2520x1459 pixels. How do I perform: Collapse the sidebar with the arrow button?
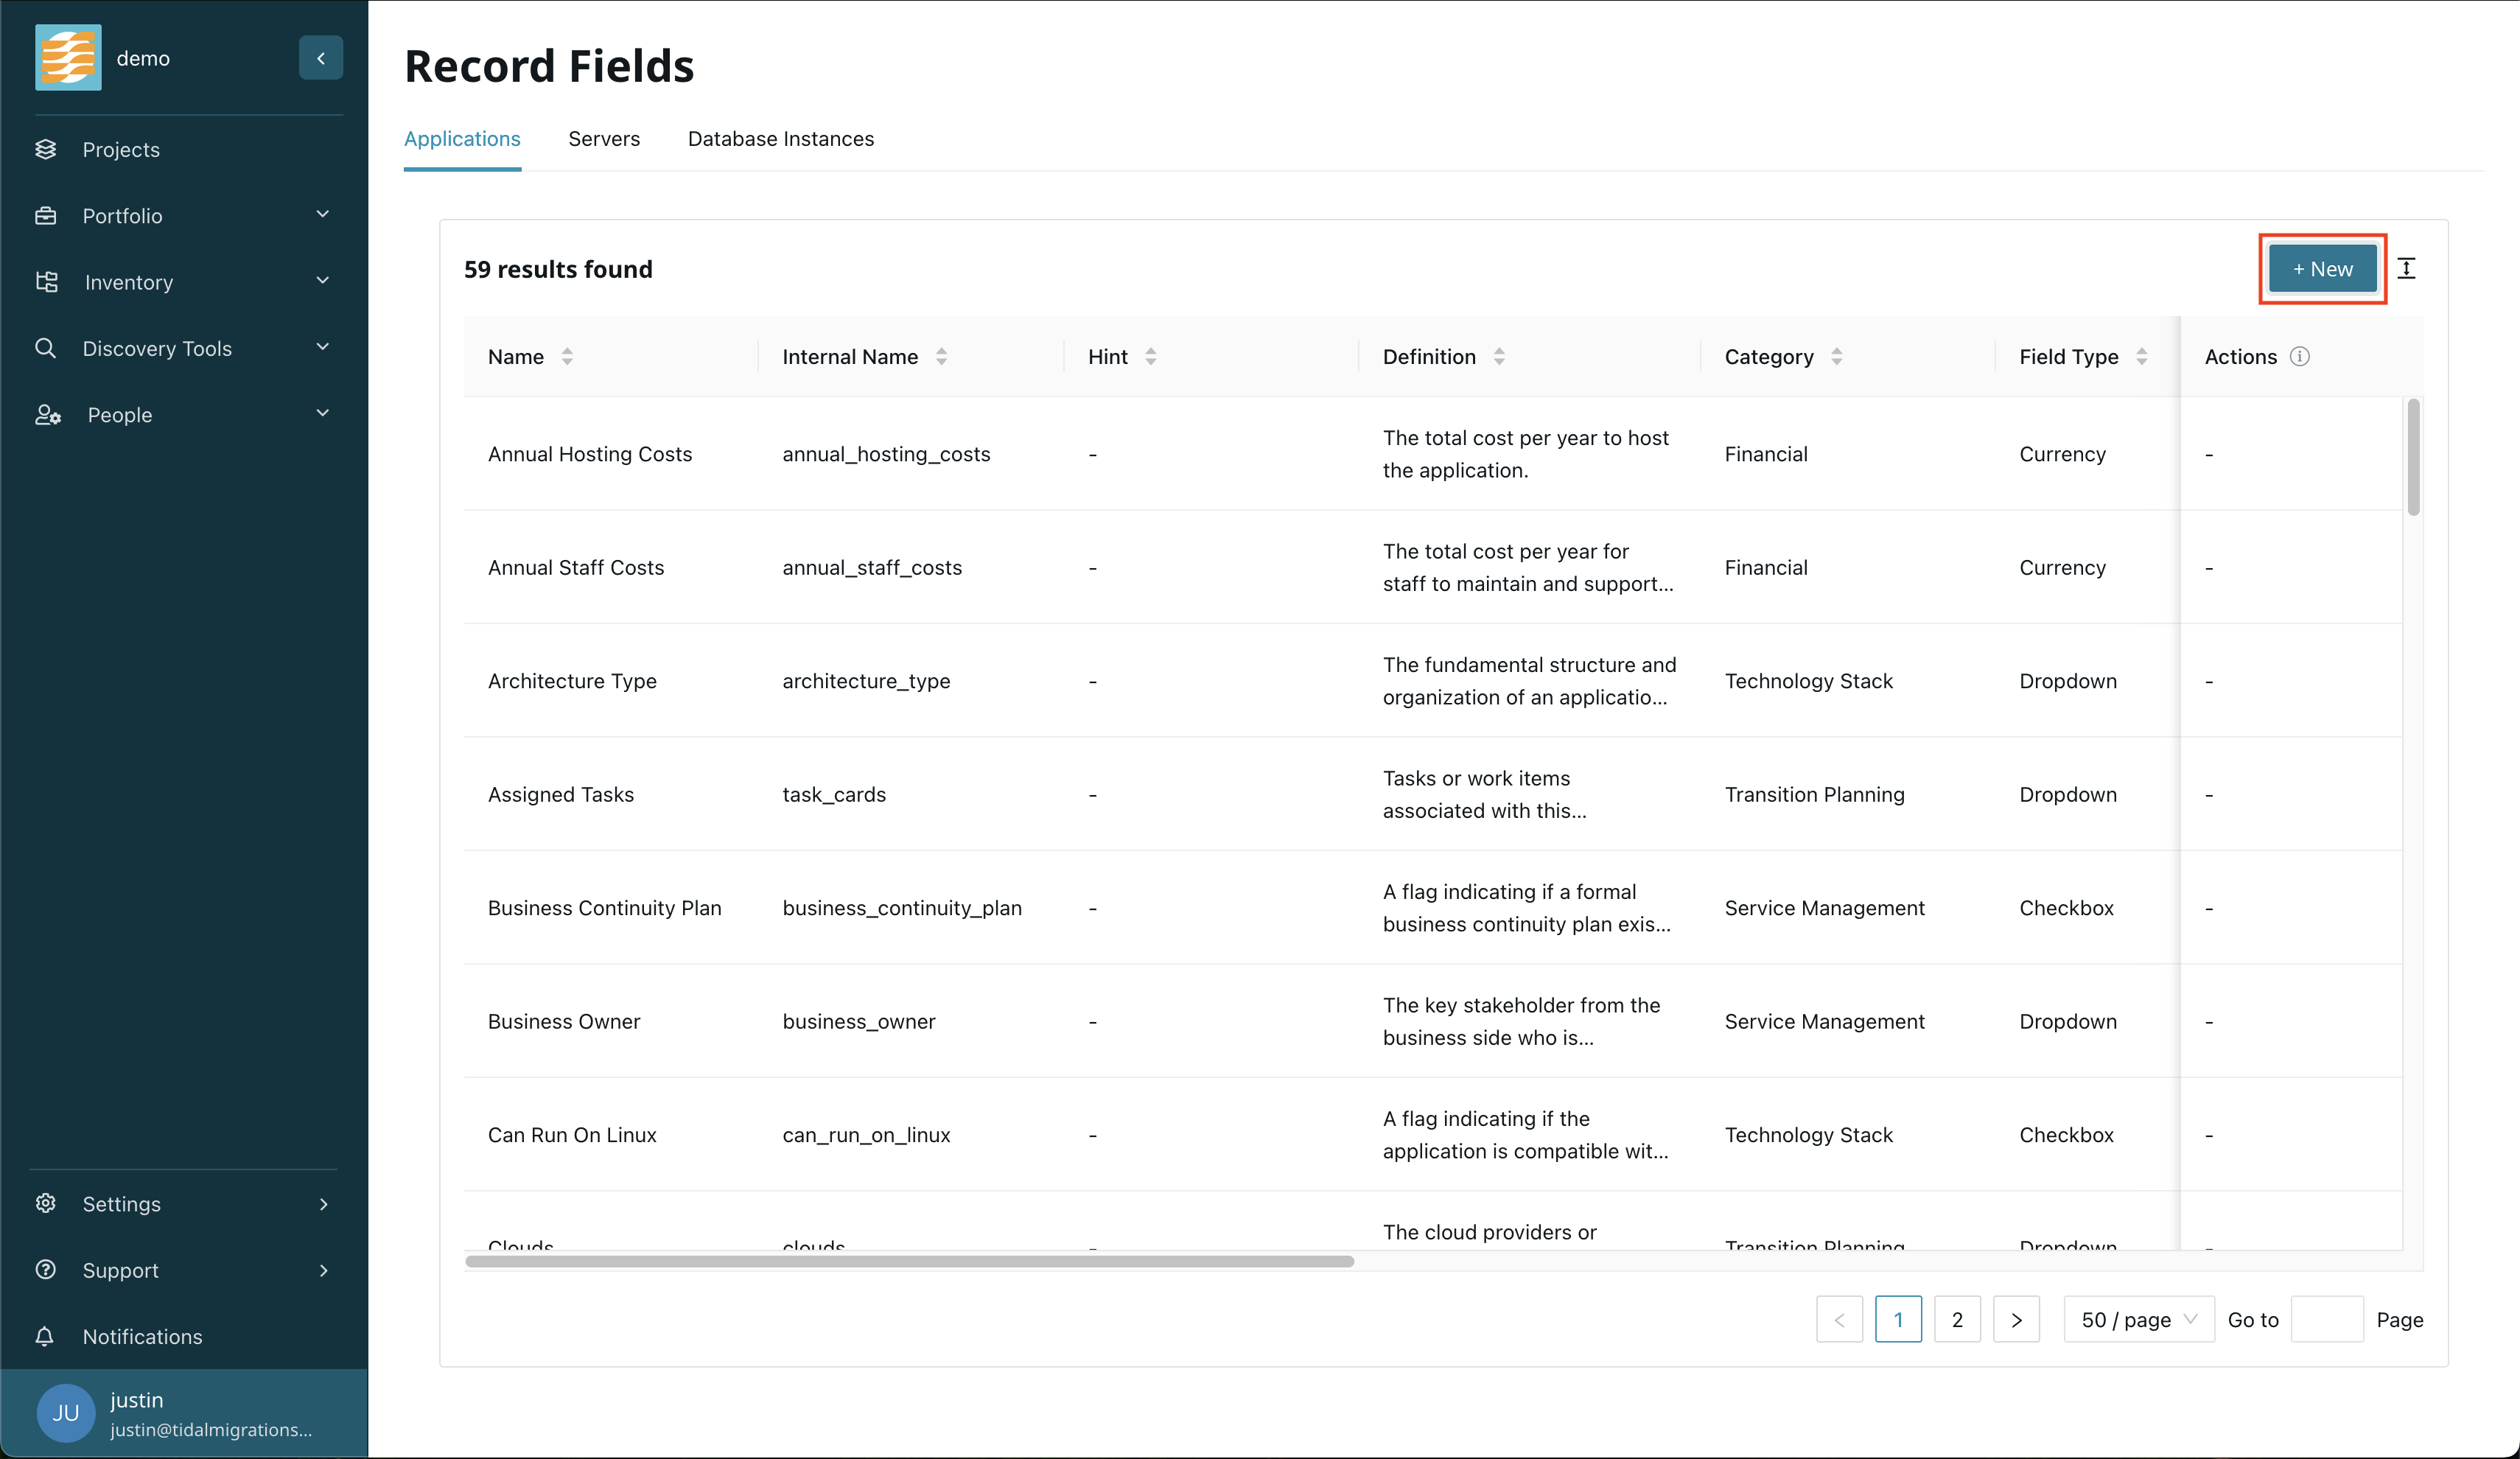coord(320,58)
